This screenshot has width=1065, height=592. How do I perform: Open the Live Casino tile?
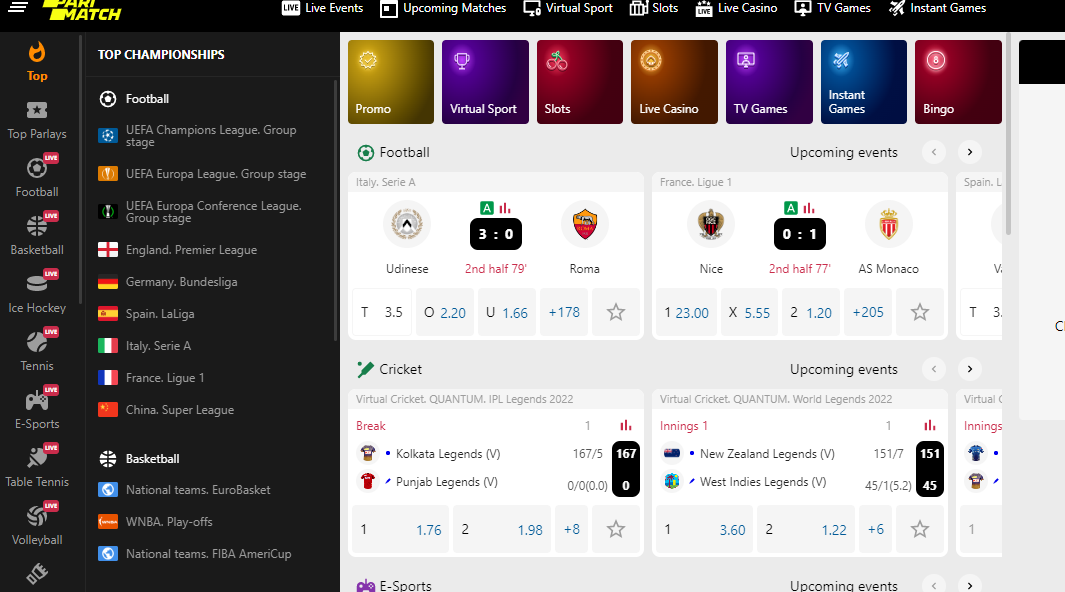click(x=674, y=82)
